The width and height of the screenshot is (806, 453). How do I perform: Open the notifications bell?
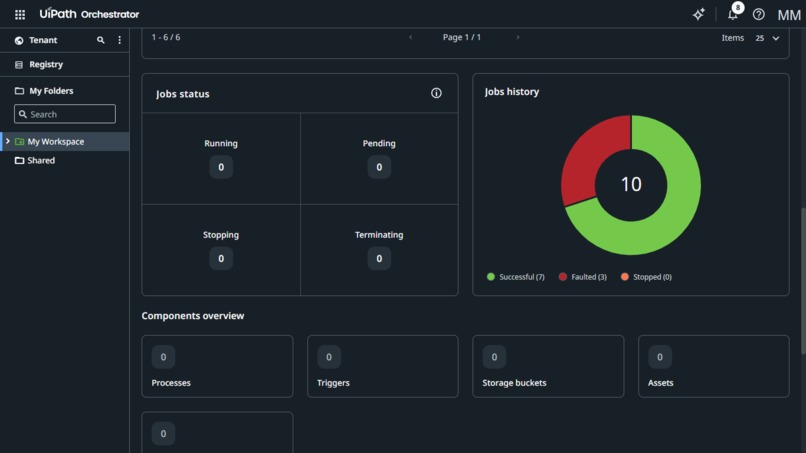point(733,14)
